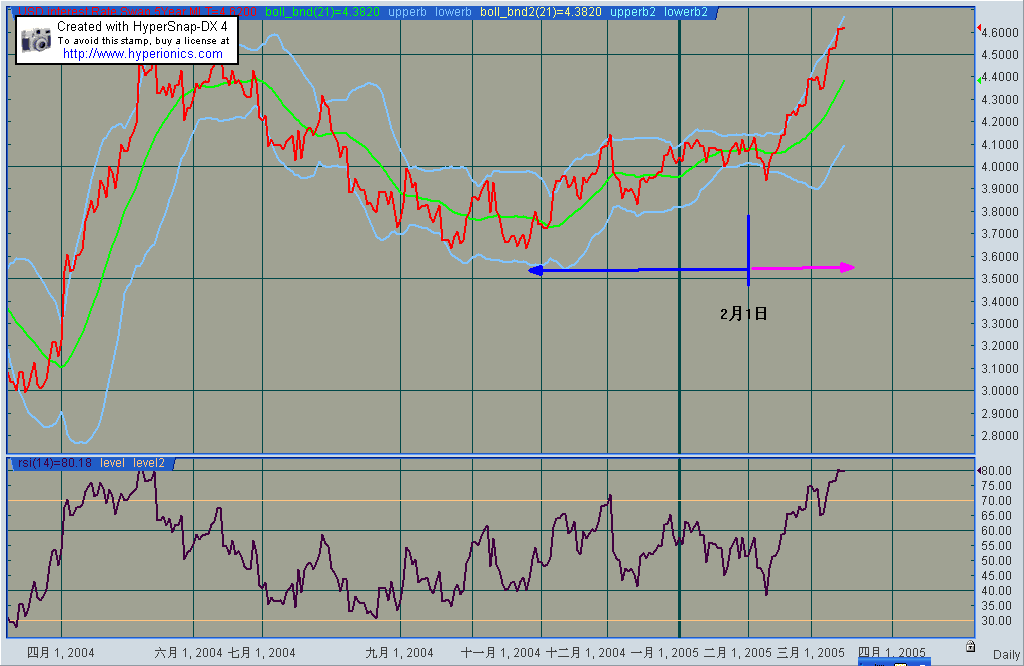Click the lock icon beside Daily

click(970, 646)
